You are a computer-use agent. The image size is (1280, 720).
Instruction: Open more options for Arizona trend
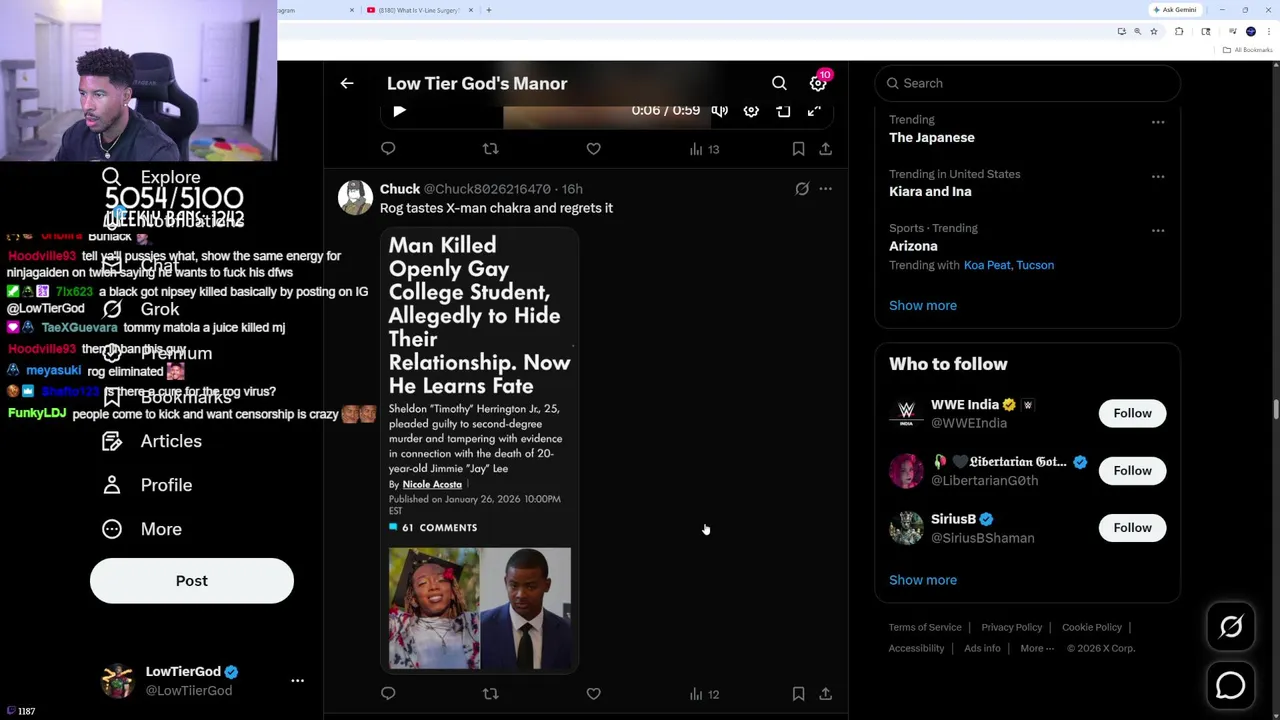click(x=1158, y=231)
